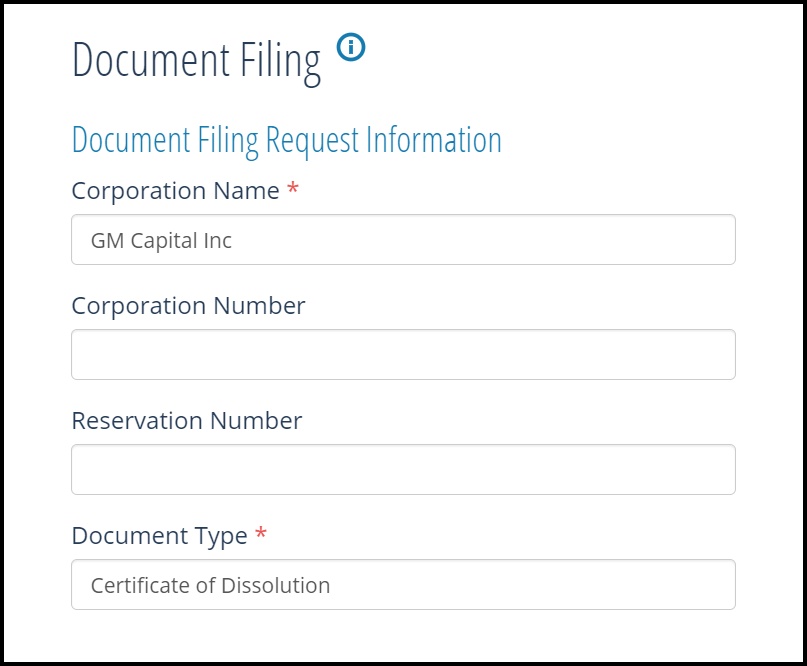Click the Document Type label
This screenshot has height=666, width=807.
point(159,536)
